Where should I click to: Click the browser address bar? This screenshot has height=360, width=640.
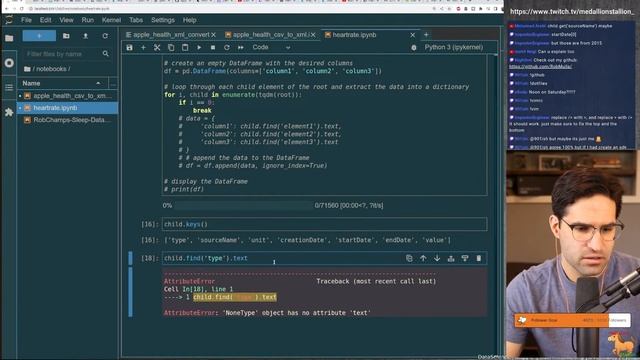(x=229, y=9)
